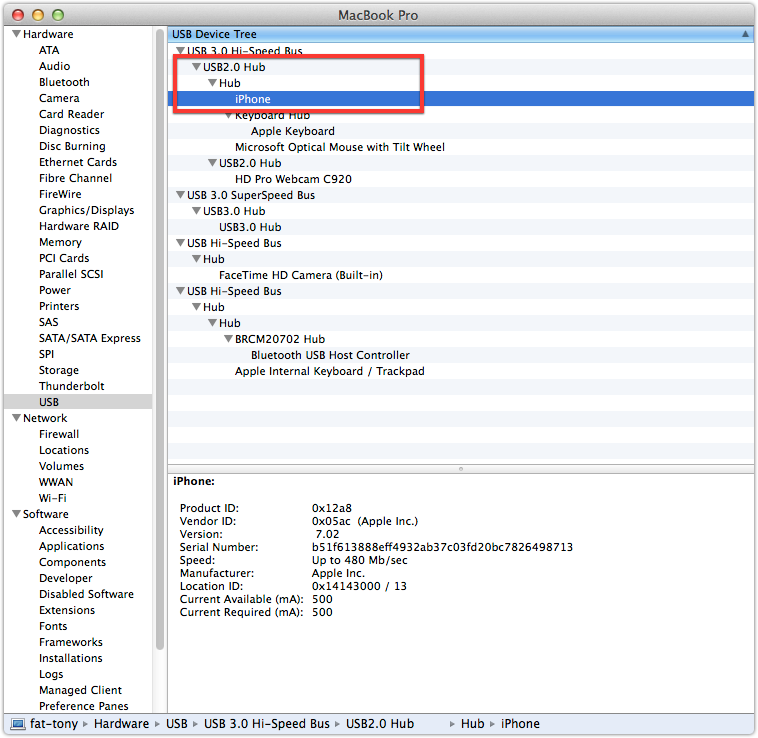The height and width of the screenshot is (738, 758).
Task: Open Bluetooth hardware info
Action: click(64, 82)
